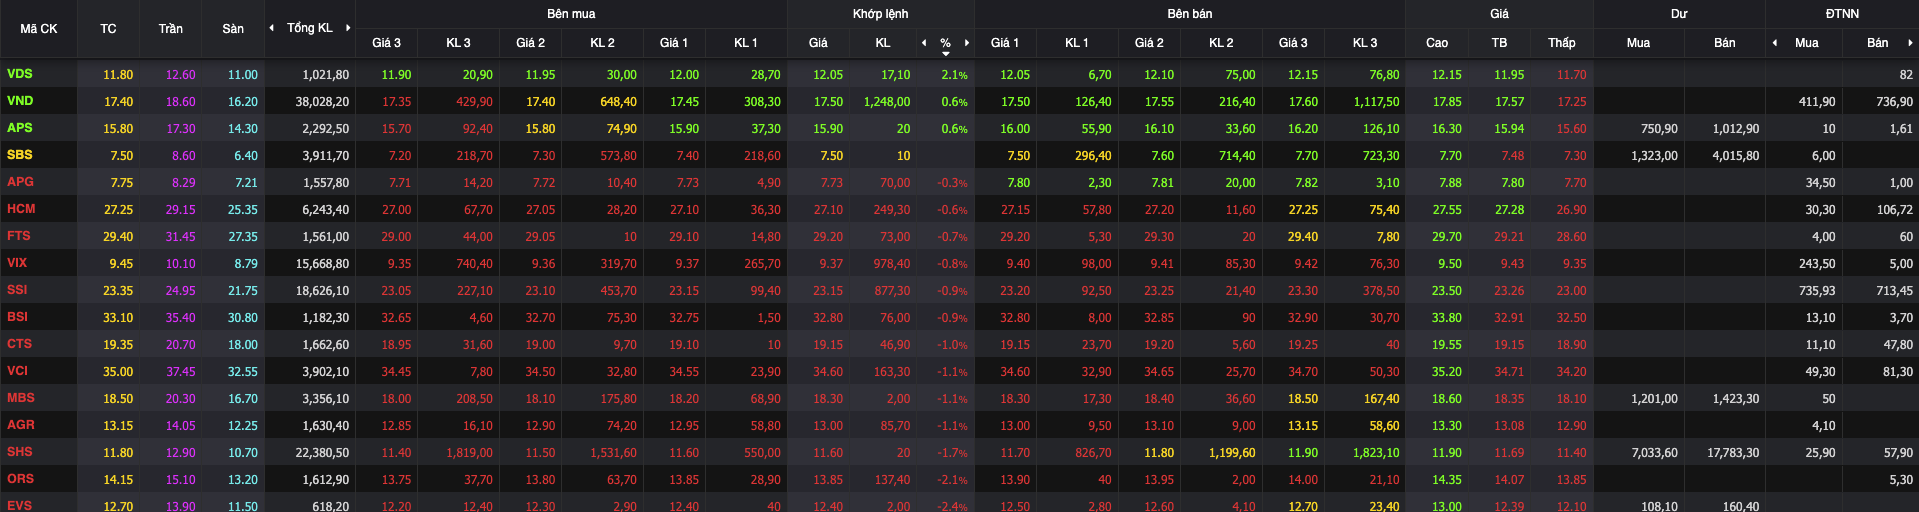This screenshot has width=1919, height=512.
Task: Sort by Mã CK column header
Action: (39, 29)
